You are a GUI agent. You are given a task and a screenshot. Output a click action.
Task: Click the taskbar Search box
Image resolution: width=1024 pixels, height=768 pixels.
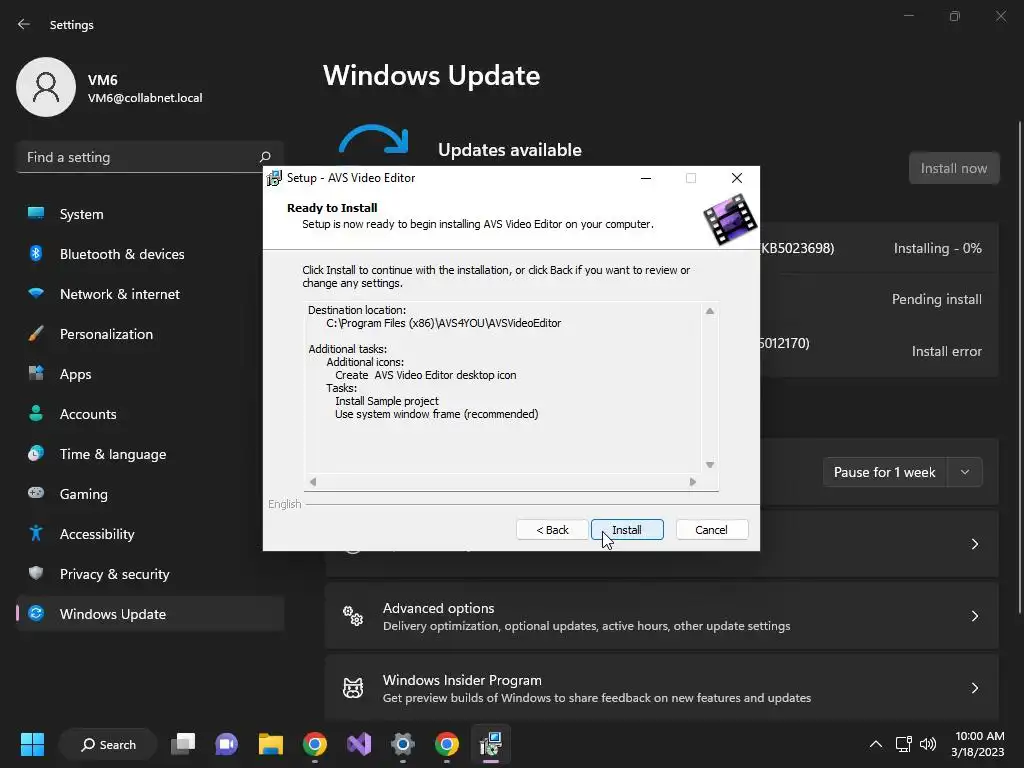tap(108, 744)
